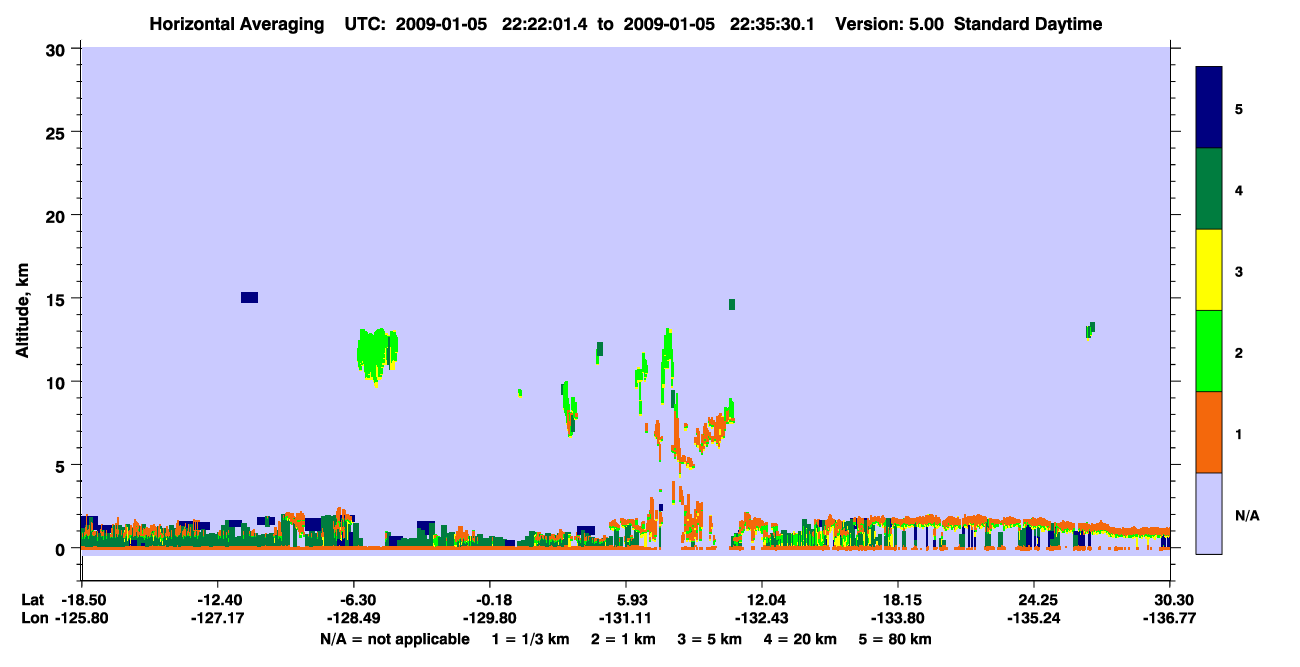Click the colorbar label '4'
Image resolution: width=1300 pixels, height=667 pixels.
point(1239,190)
